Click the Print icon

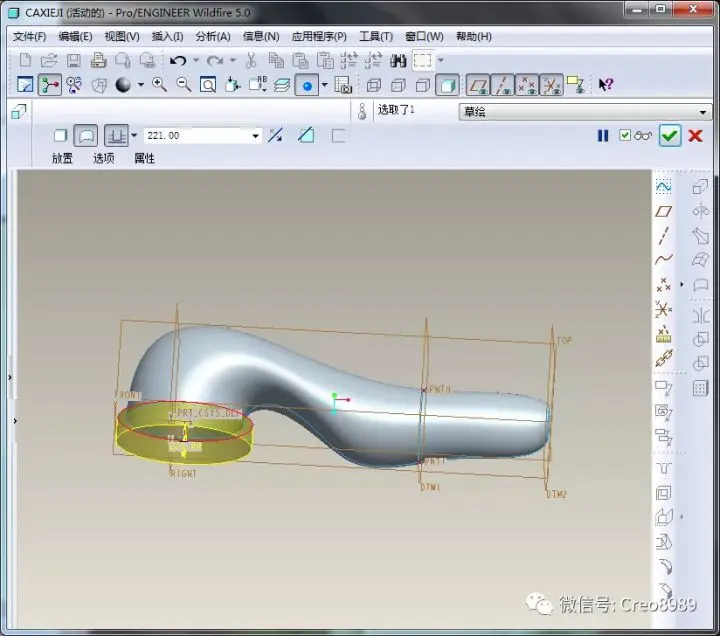click(x=98, y=61)
